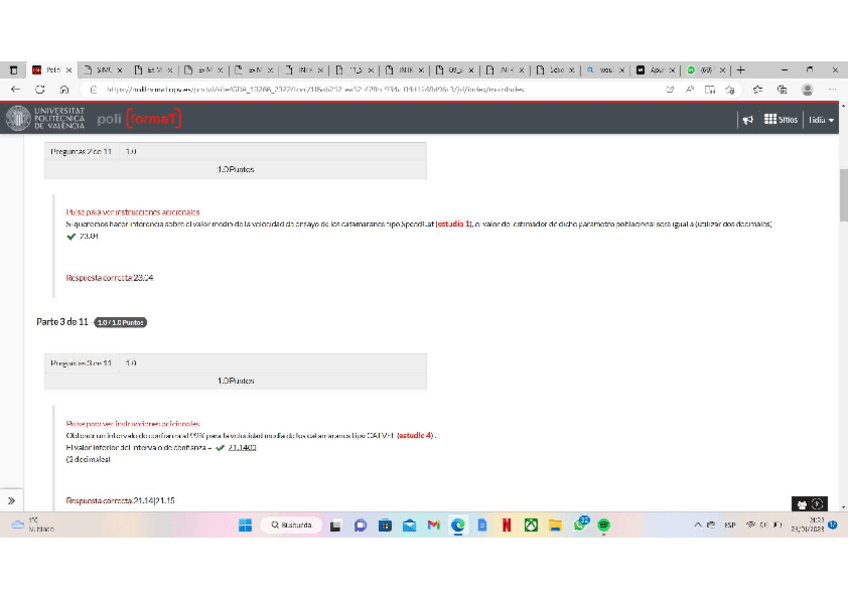848x599 pixels.
Task: Open the tab actions menu icon
Action: [x=14, y=70]
